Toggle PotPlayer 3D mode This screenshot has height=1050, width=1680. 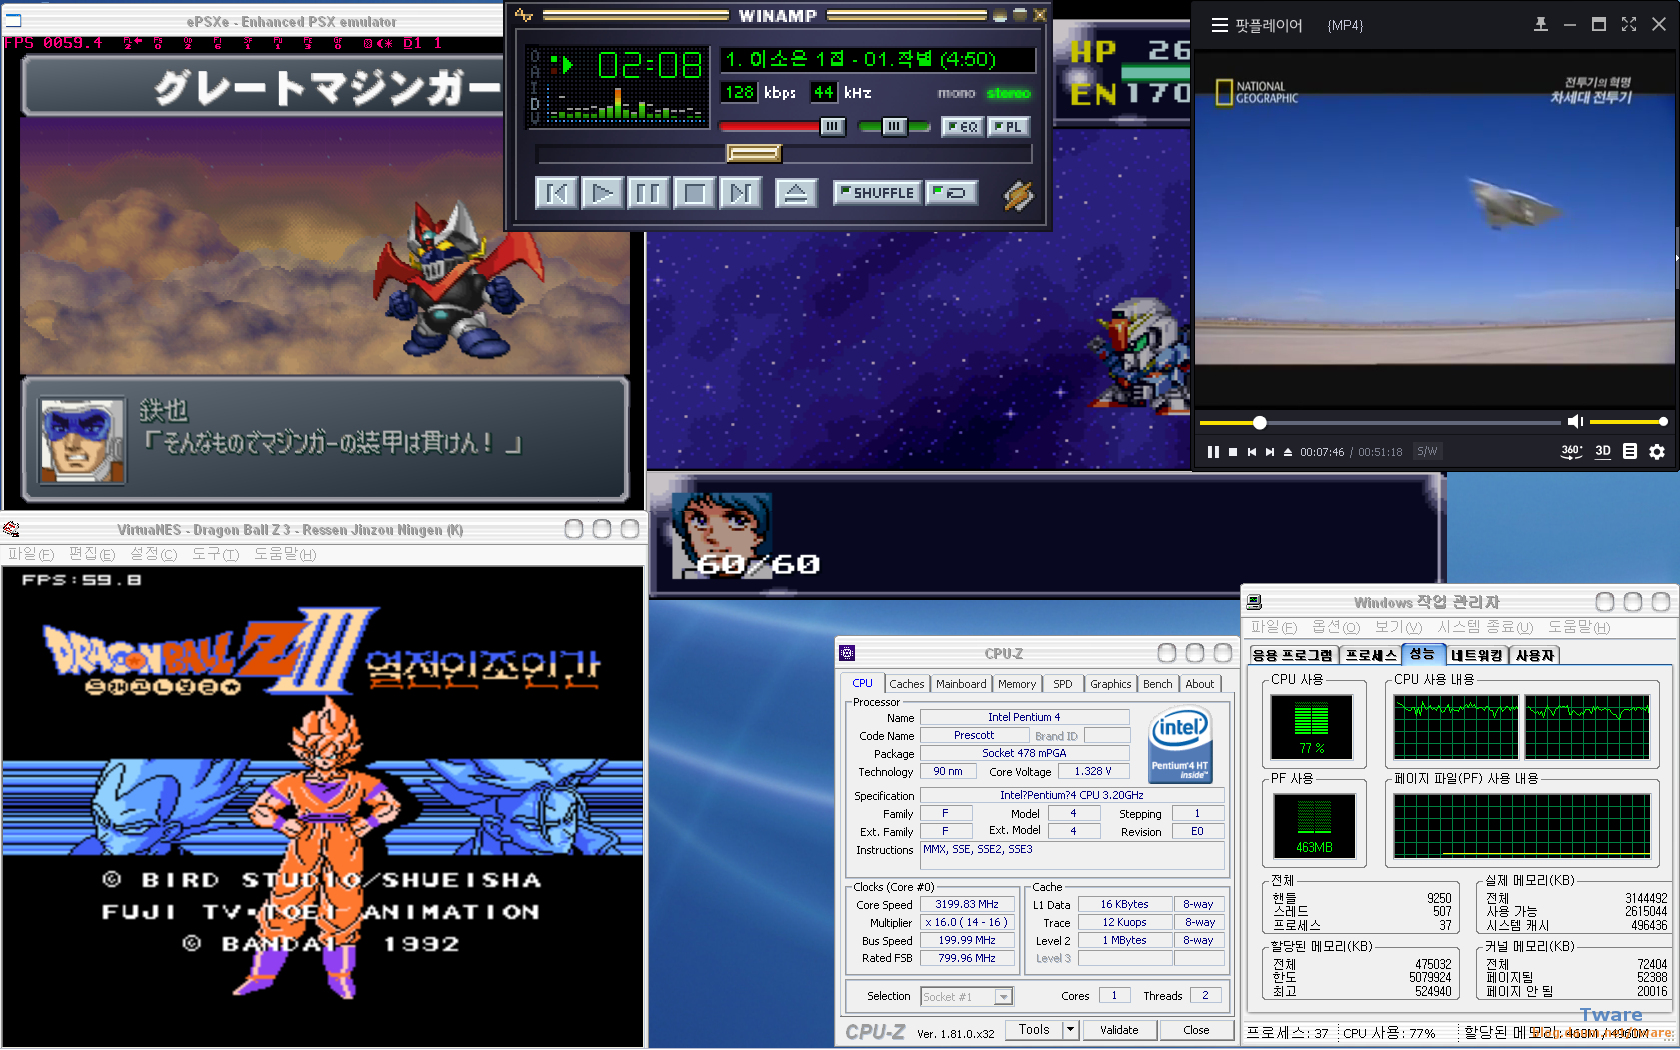click(x=1603, y=451)
